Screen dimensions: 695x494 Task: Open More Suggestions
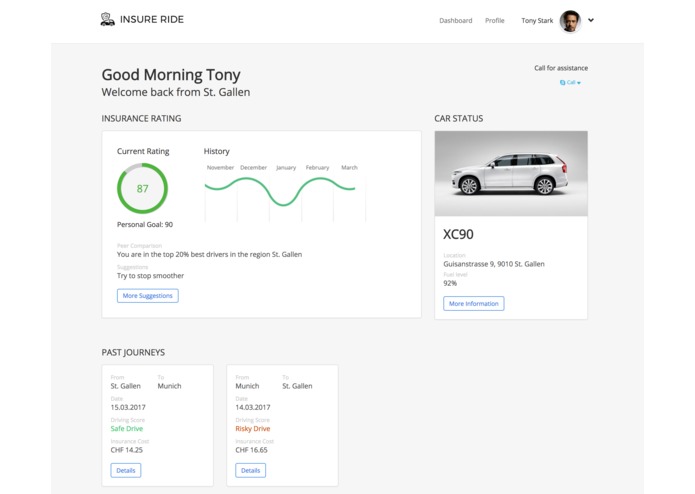point(148,296)
